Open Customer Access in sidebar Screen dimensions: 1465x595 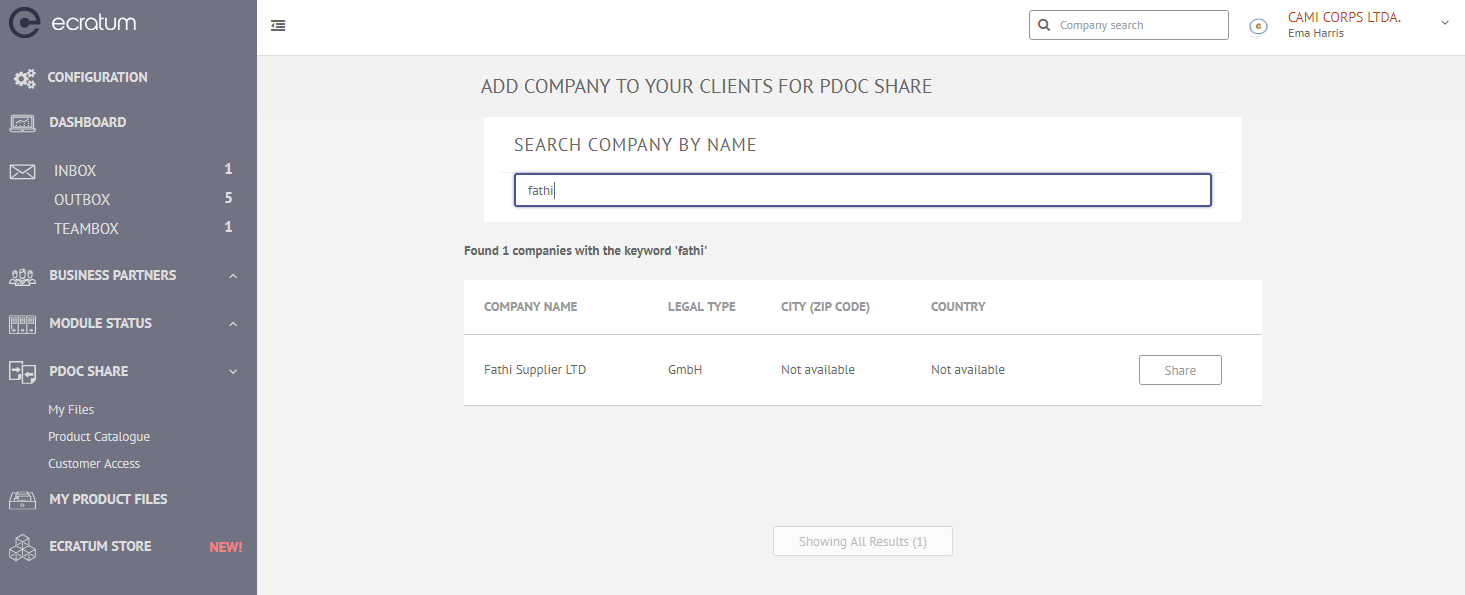94,464
